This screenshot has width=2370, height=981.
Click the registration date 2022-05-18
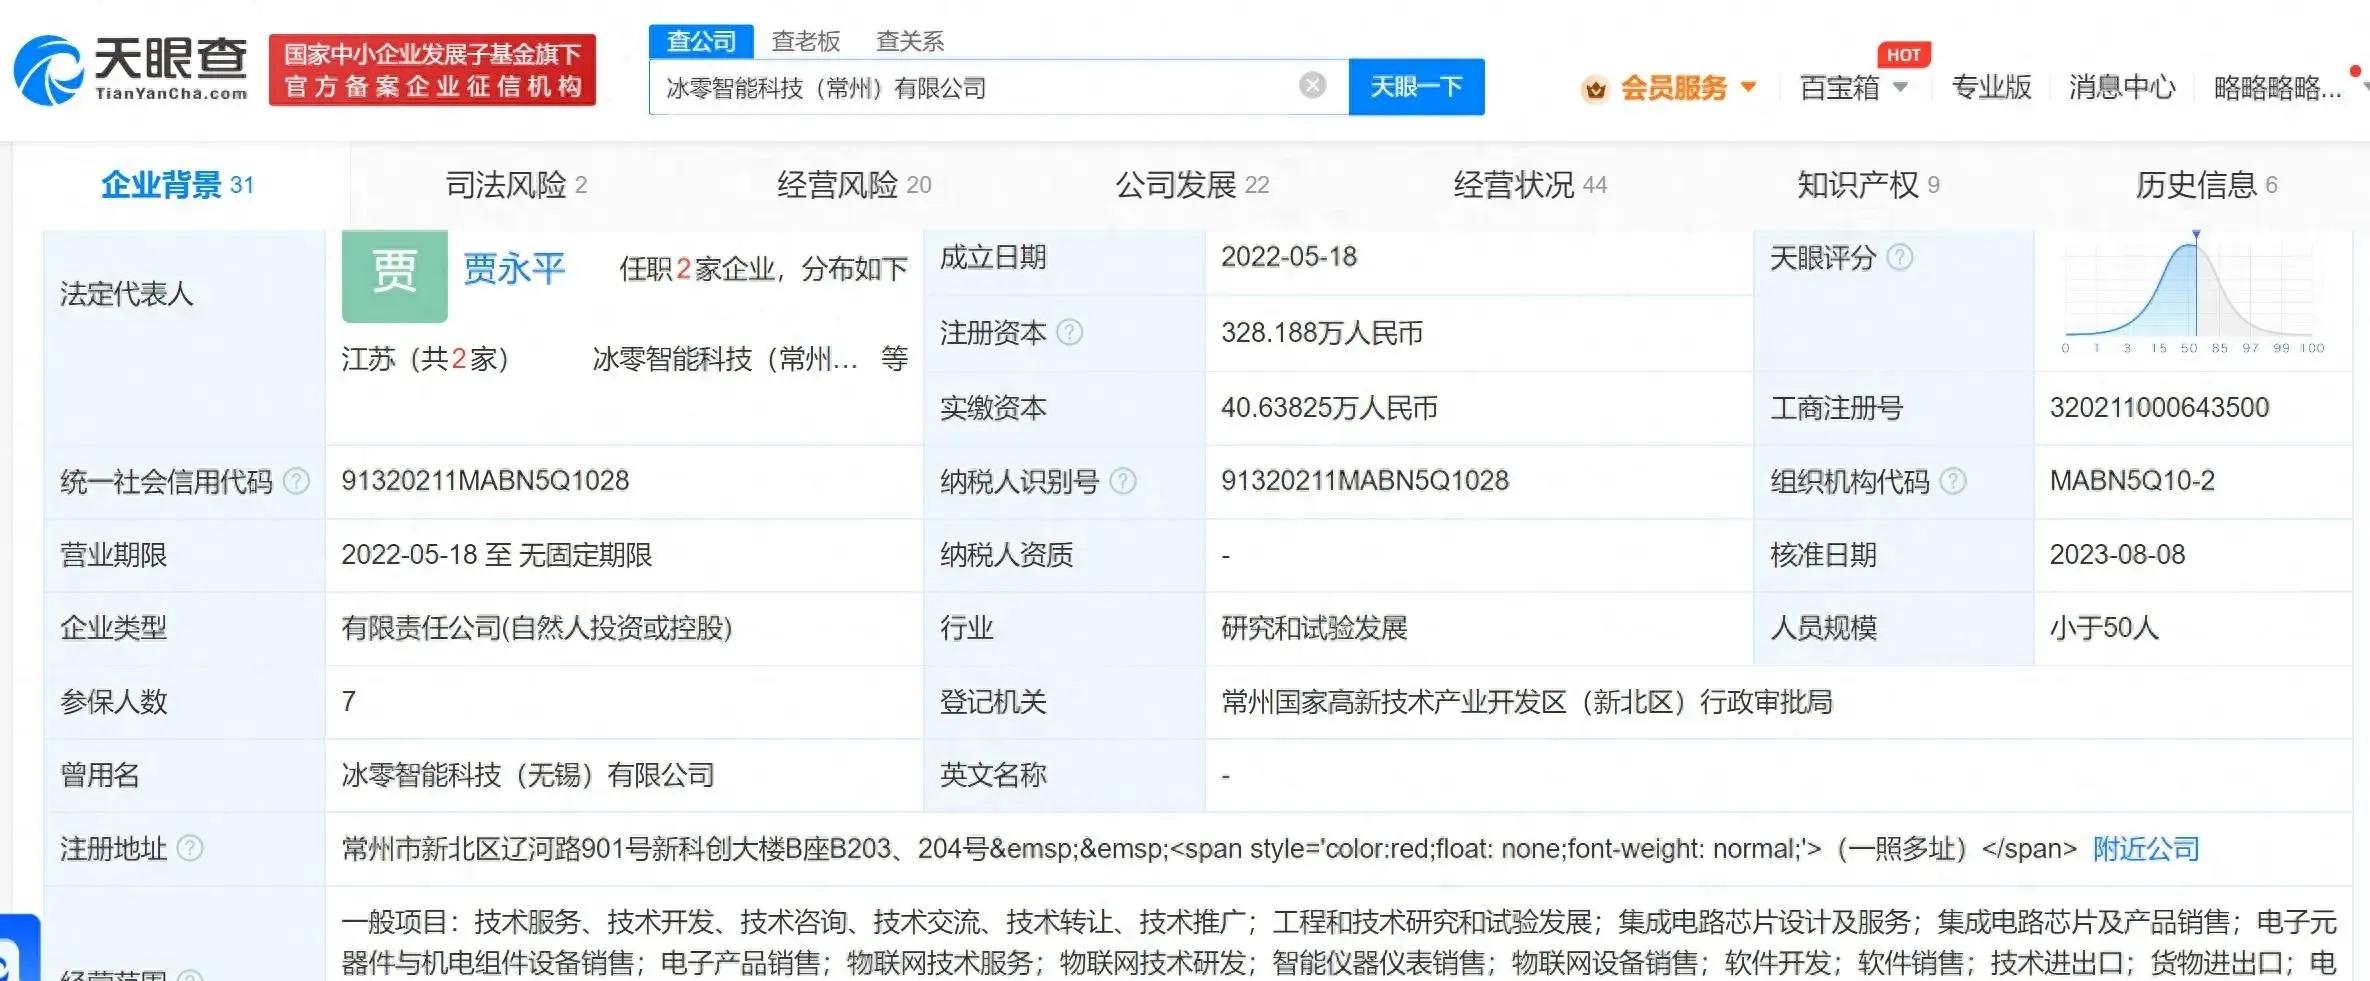[x=1289, y=257]
